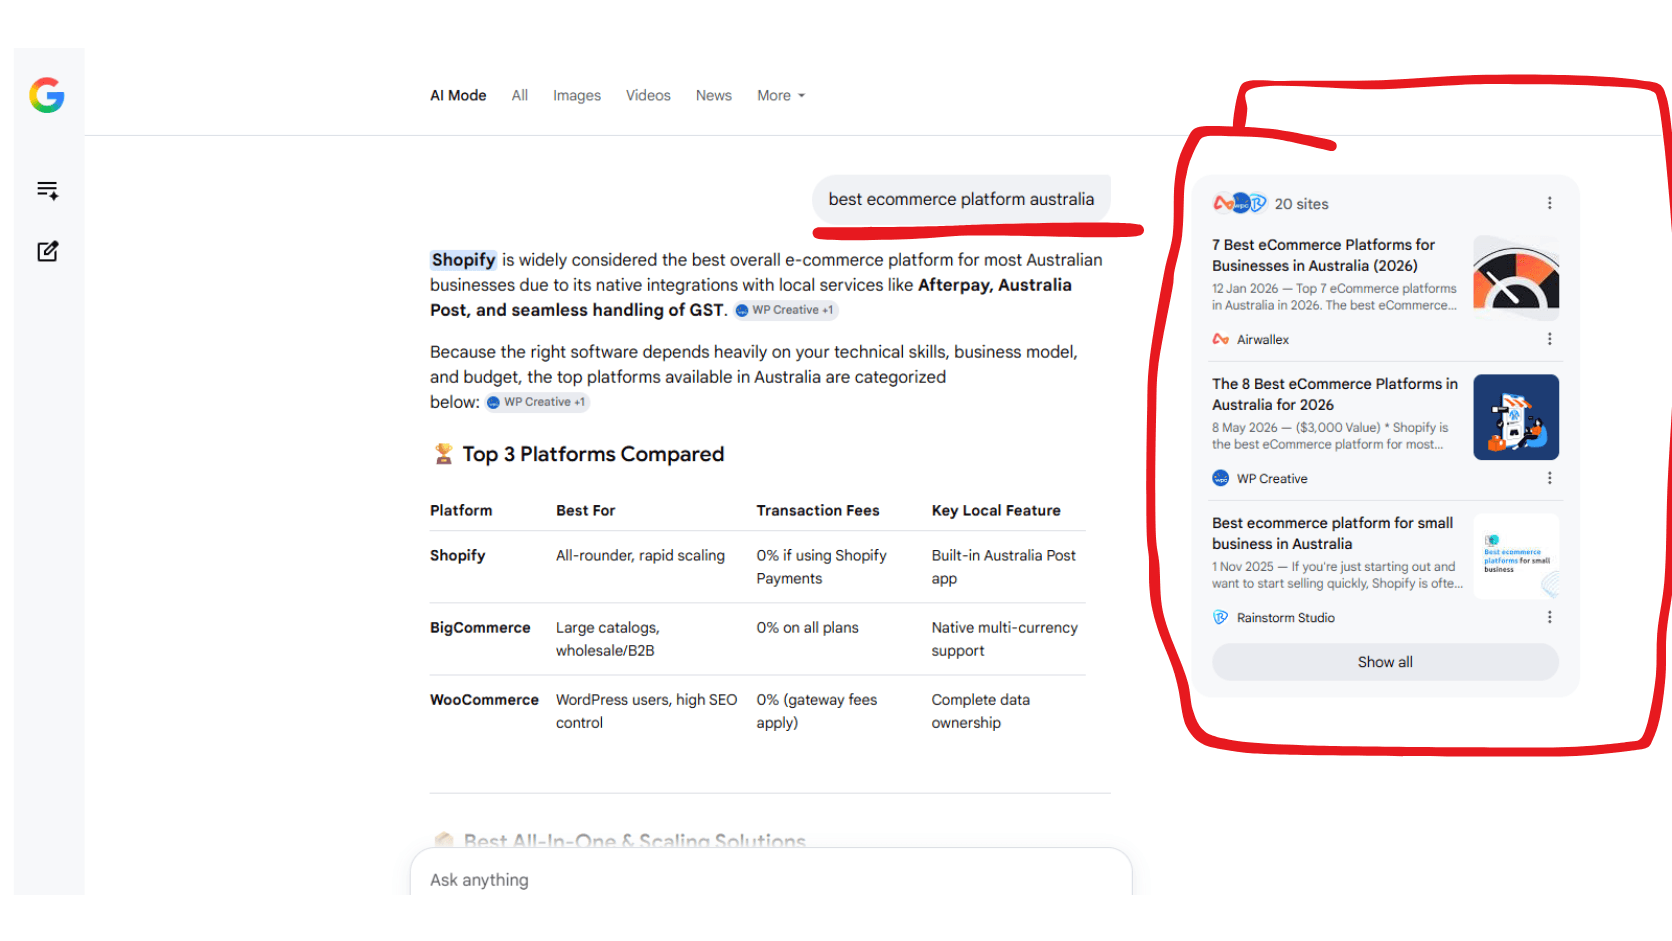This screenshot has height=941, width=1672.
Task: Open the Videos tab
Action: [648, 95]
